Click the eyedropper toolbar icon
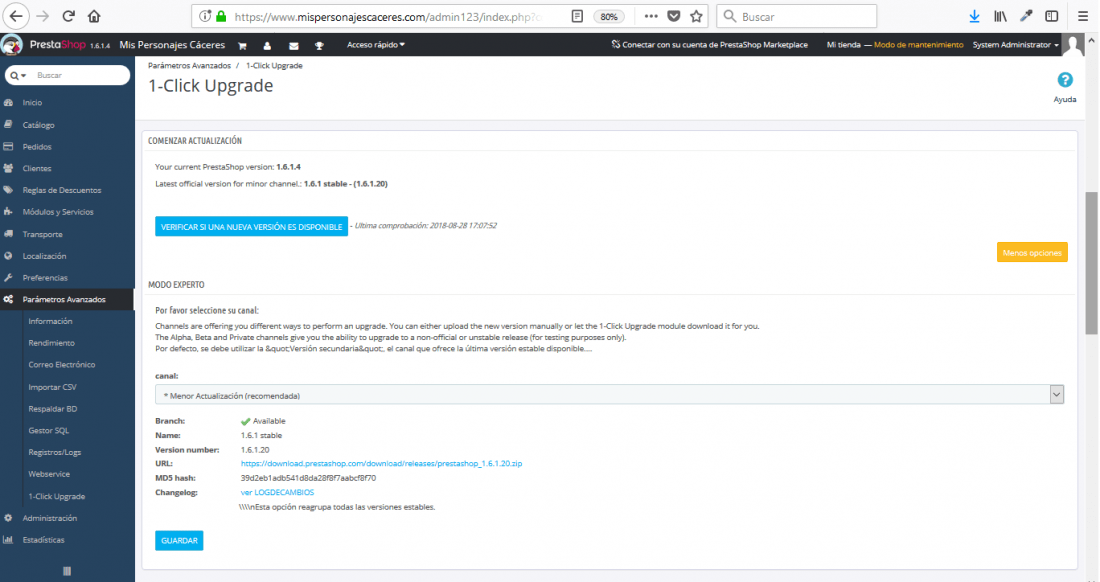The height and width of the screenshot is (582, 1100). pyautogui.click(x=1026, y=16)
